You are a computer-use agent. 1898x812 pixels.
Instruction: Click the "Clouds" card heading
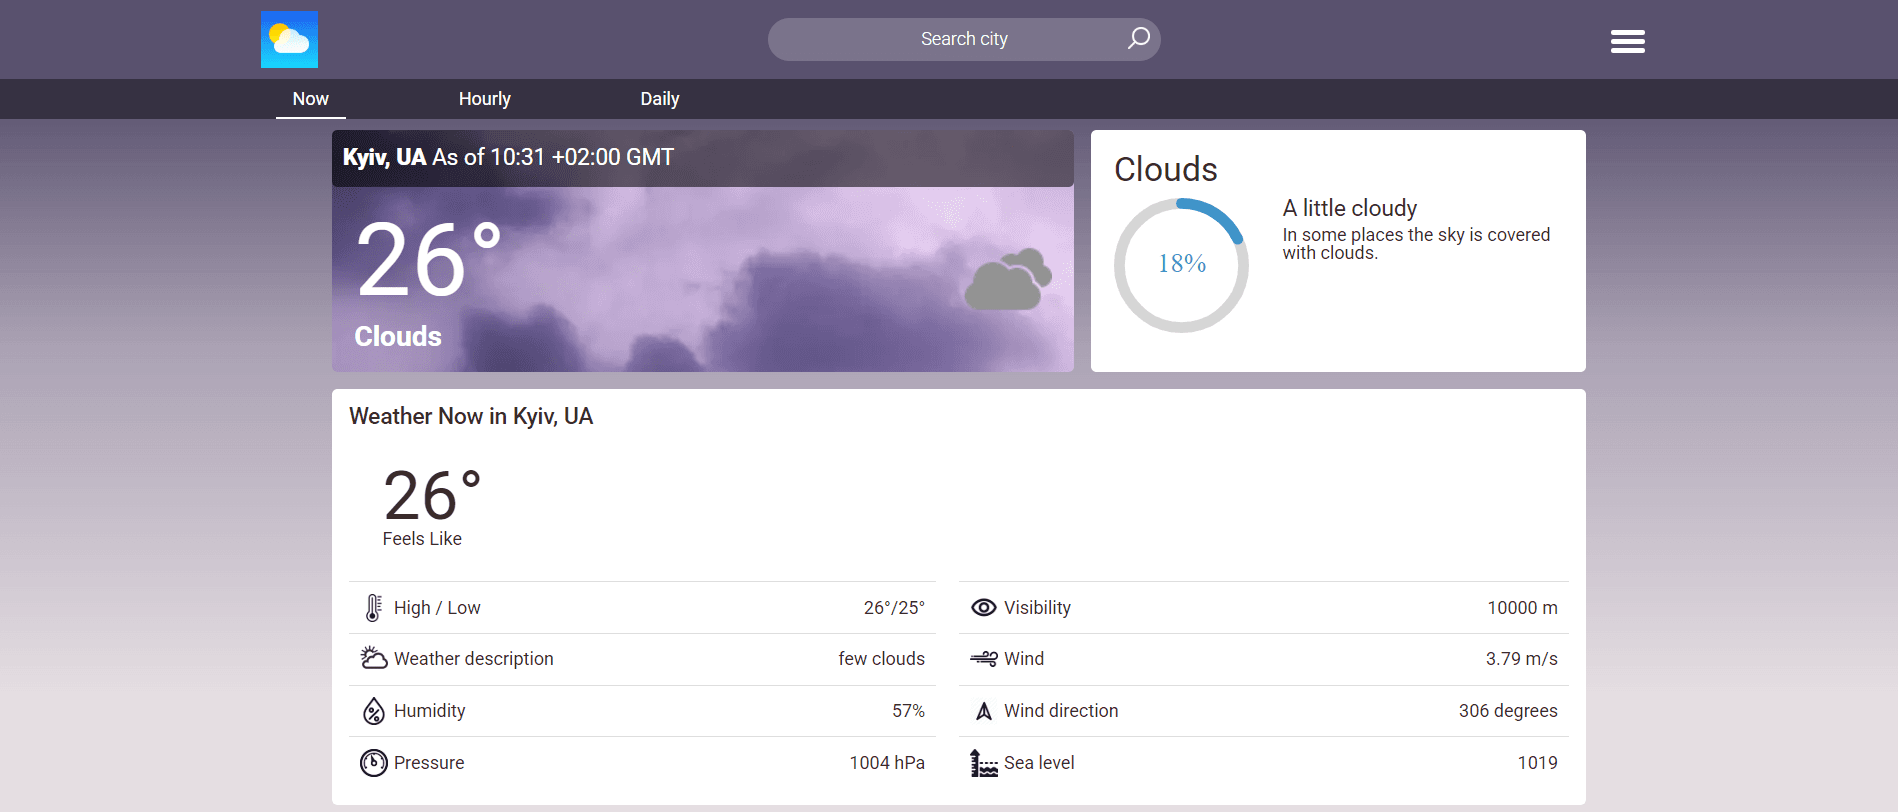coord(1166,169)
